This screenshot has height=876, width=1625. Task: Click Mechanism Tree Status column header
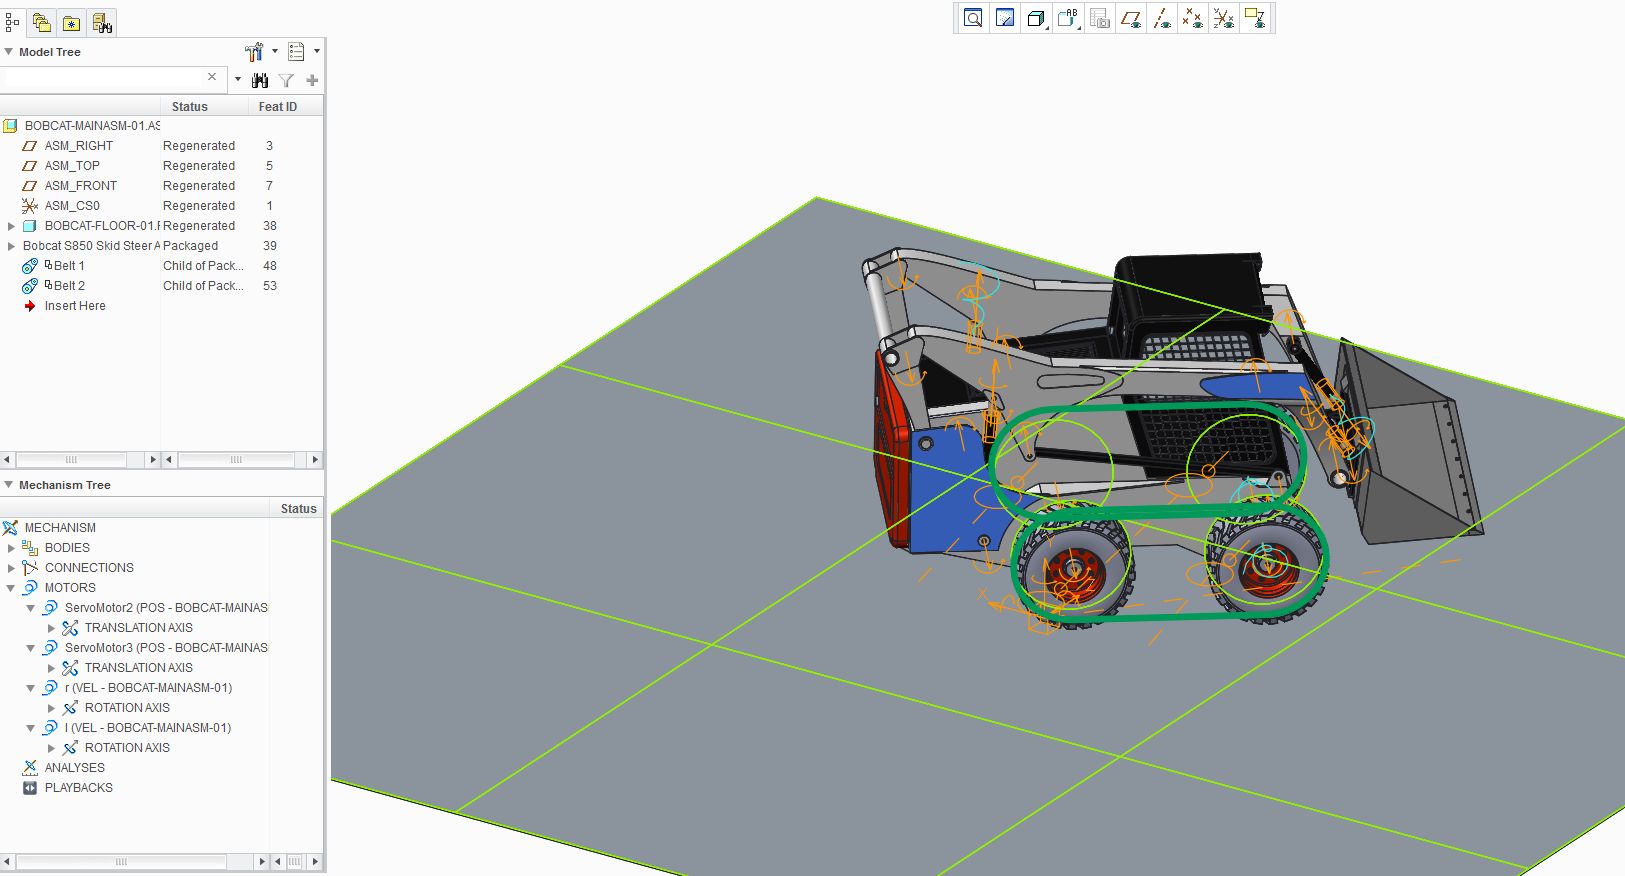tap(298, 509)
